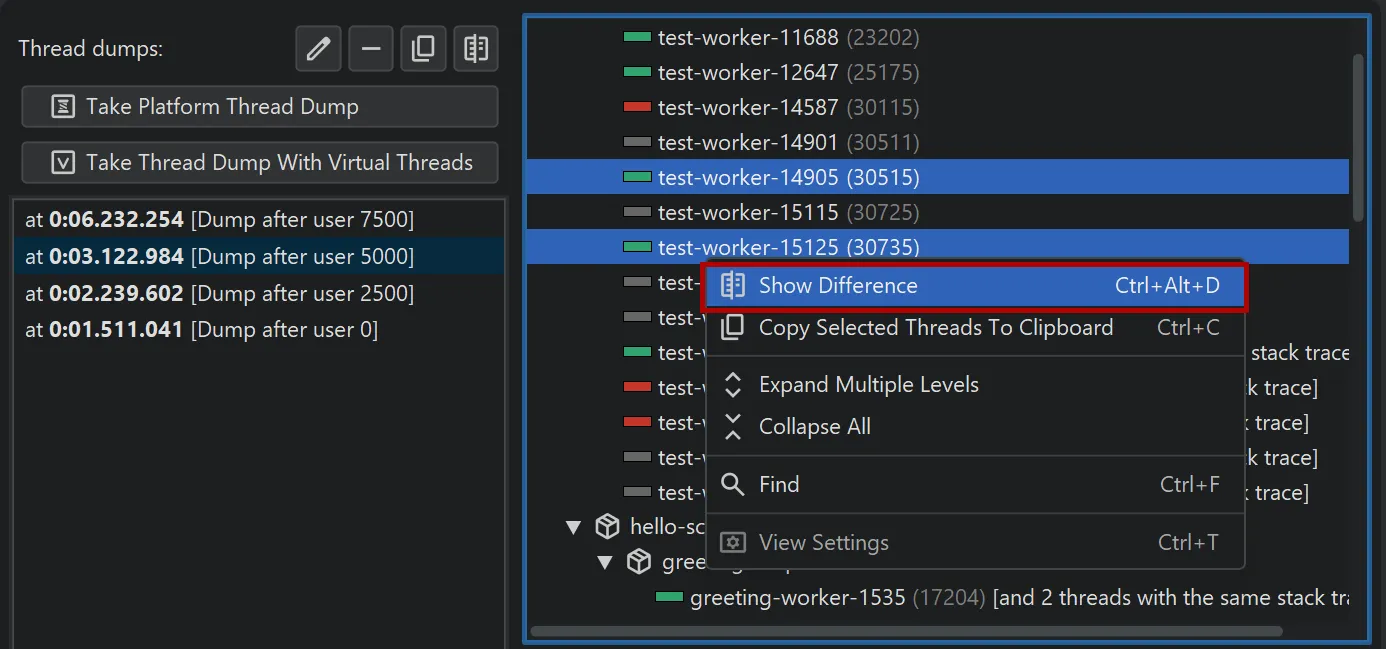
Task: Click the package icon next to hello-sc node
Action: coord(607,526)
